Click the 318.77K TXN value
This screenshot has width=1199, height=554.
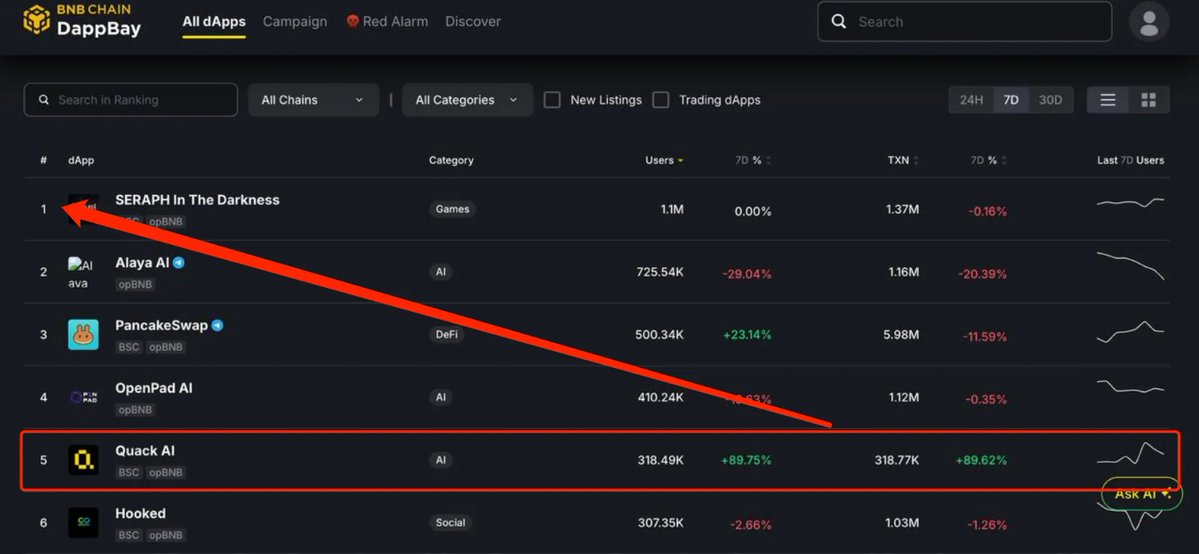coord(897,460)
